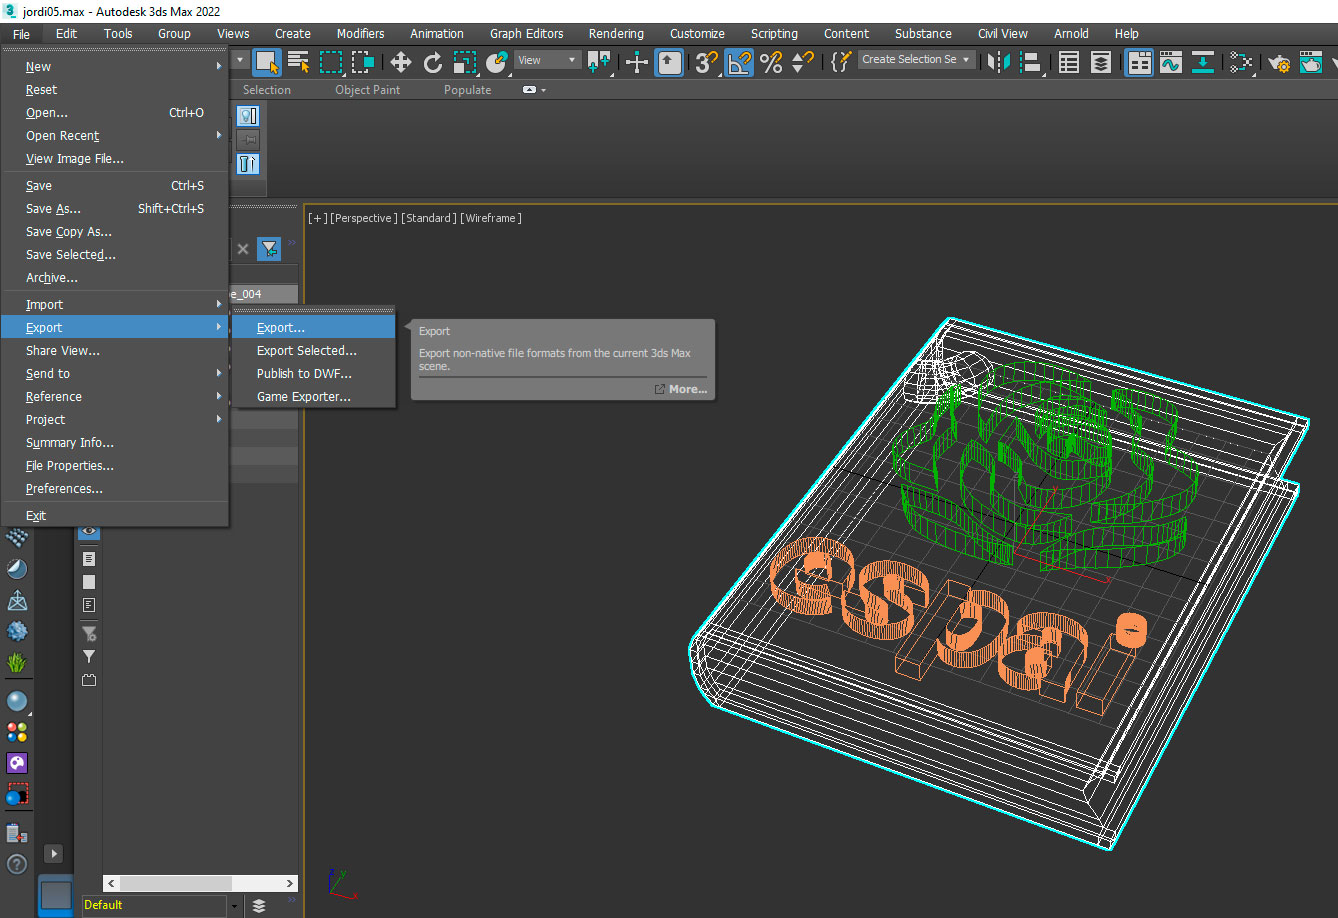Image resolution: width=1338 pixels, height=918 pixels.
Task: Open the View coordinate system dropdown
Action: point(547,60)
